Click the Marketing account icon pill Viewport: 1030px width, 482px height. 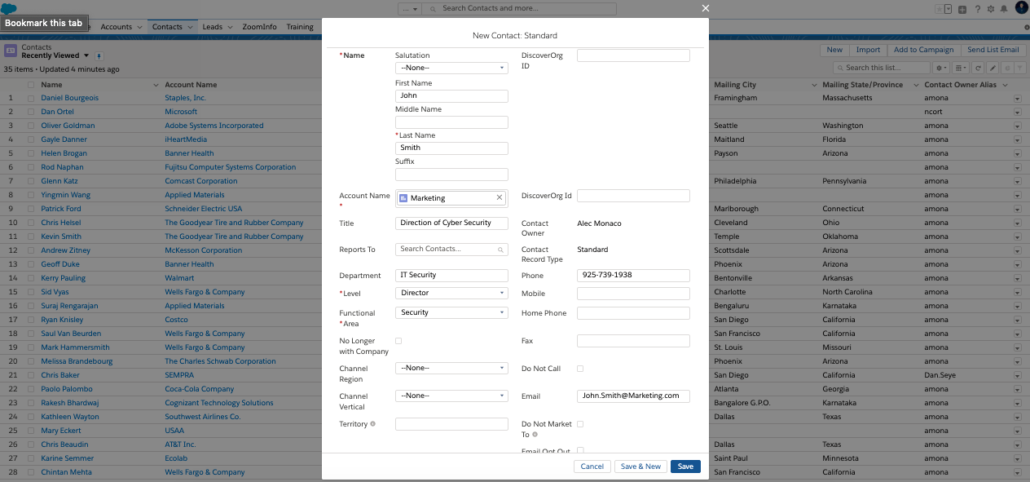tap(403, 198)
